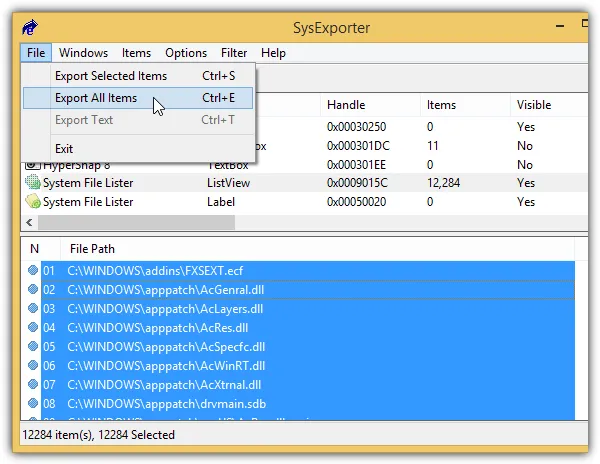The image size is (600, 464).
Task: Select Exit in the File menu
Action: pos(138,148)
